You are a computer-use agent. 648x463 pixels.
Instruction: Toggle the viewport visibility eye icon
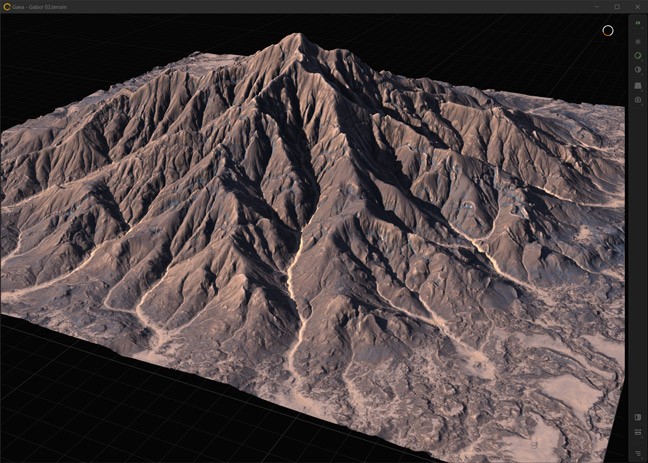[x=638, y=41]
